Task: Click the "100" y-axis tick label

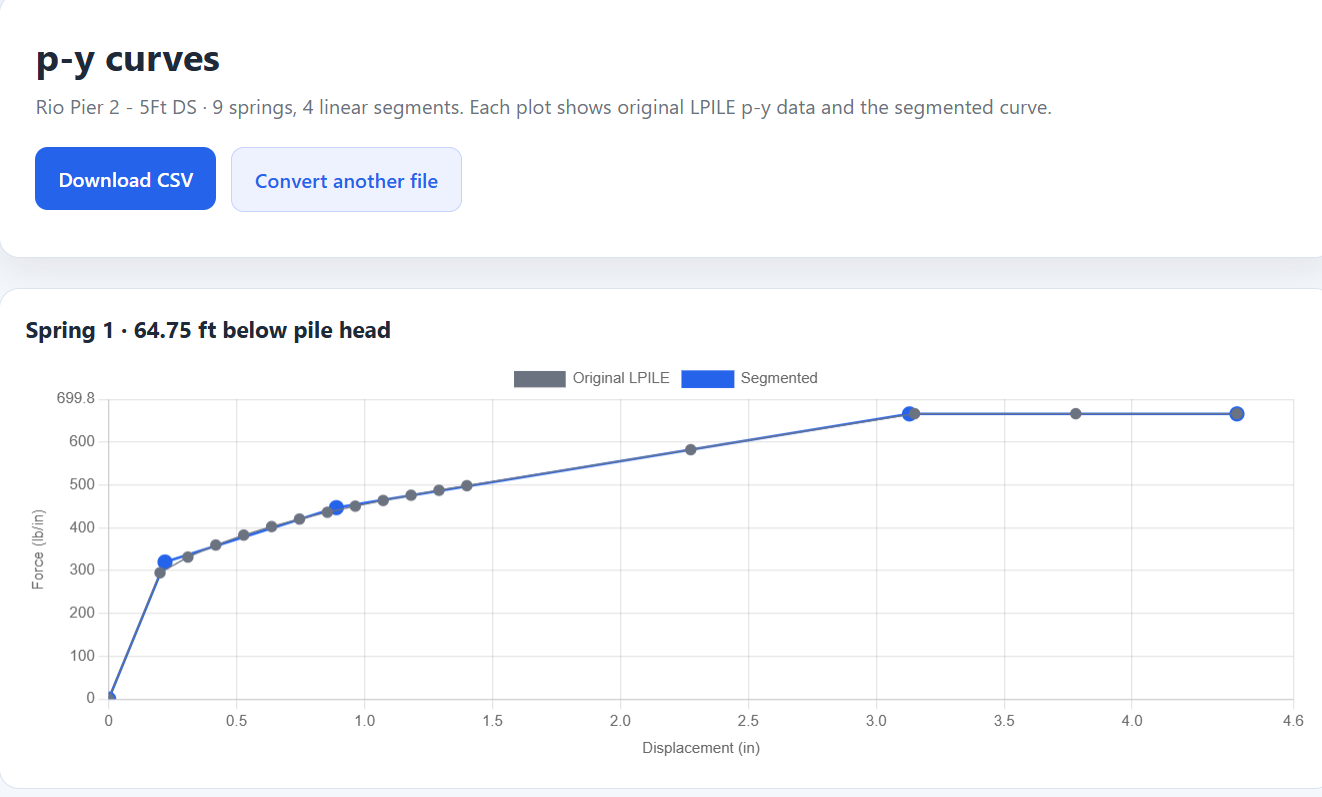Action: coord(82,656)
